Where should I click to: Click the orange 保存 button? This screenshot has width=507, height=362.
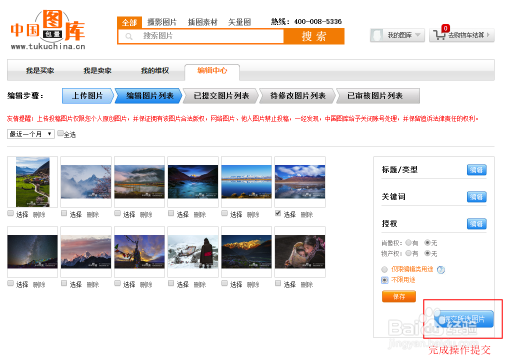point(399,296)
